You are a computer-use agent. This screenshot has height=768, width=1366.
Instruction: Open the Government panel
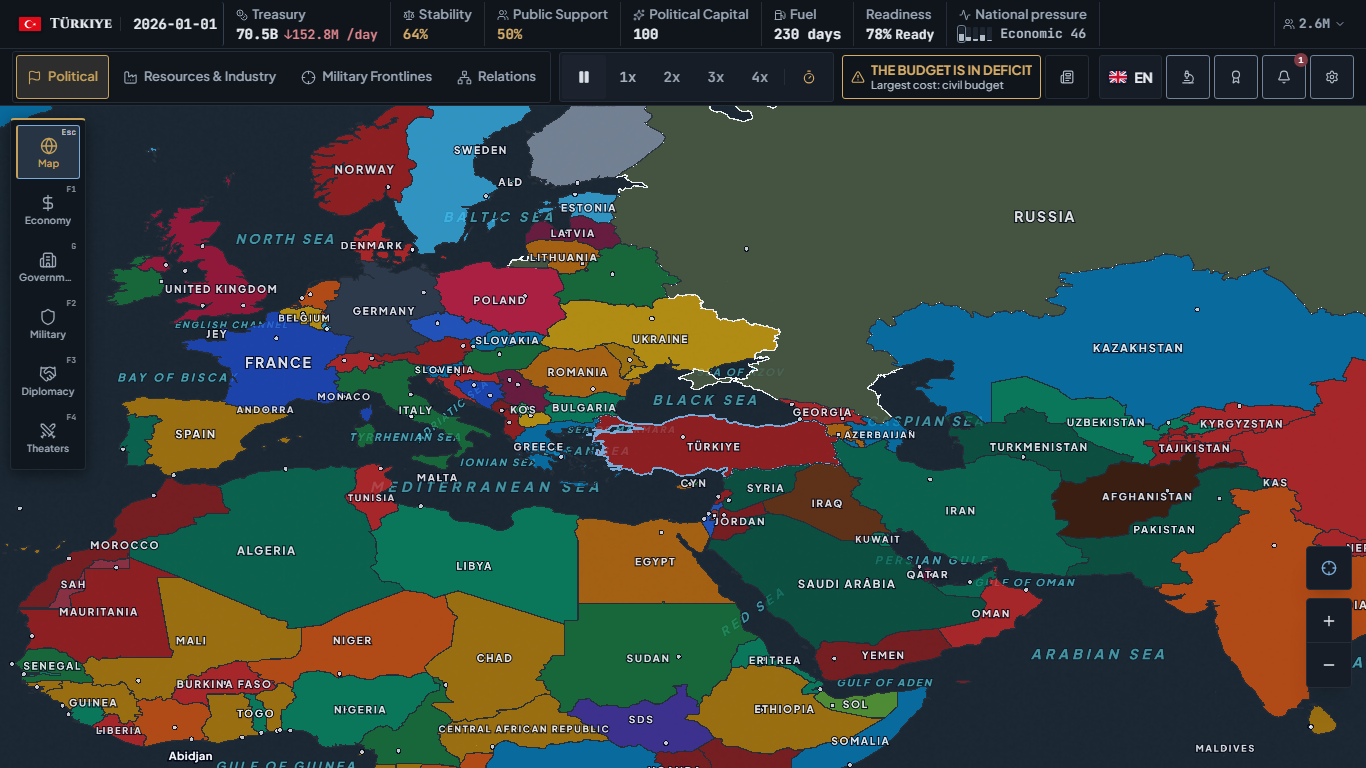pos(48,266)
